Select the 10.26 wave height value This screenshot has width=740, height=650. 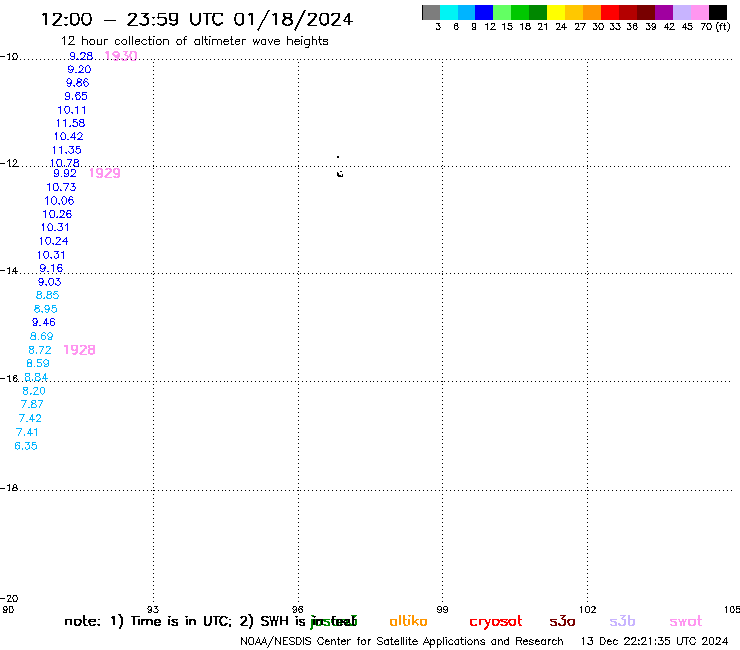pos(57,214)
